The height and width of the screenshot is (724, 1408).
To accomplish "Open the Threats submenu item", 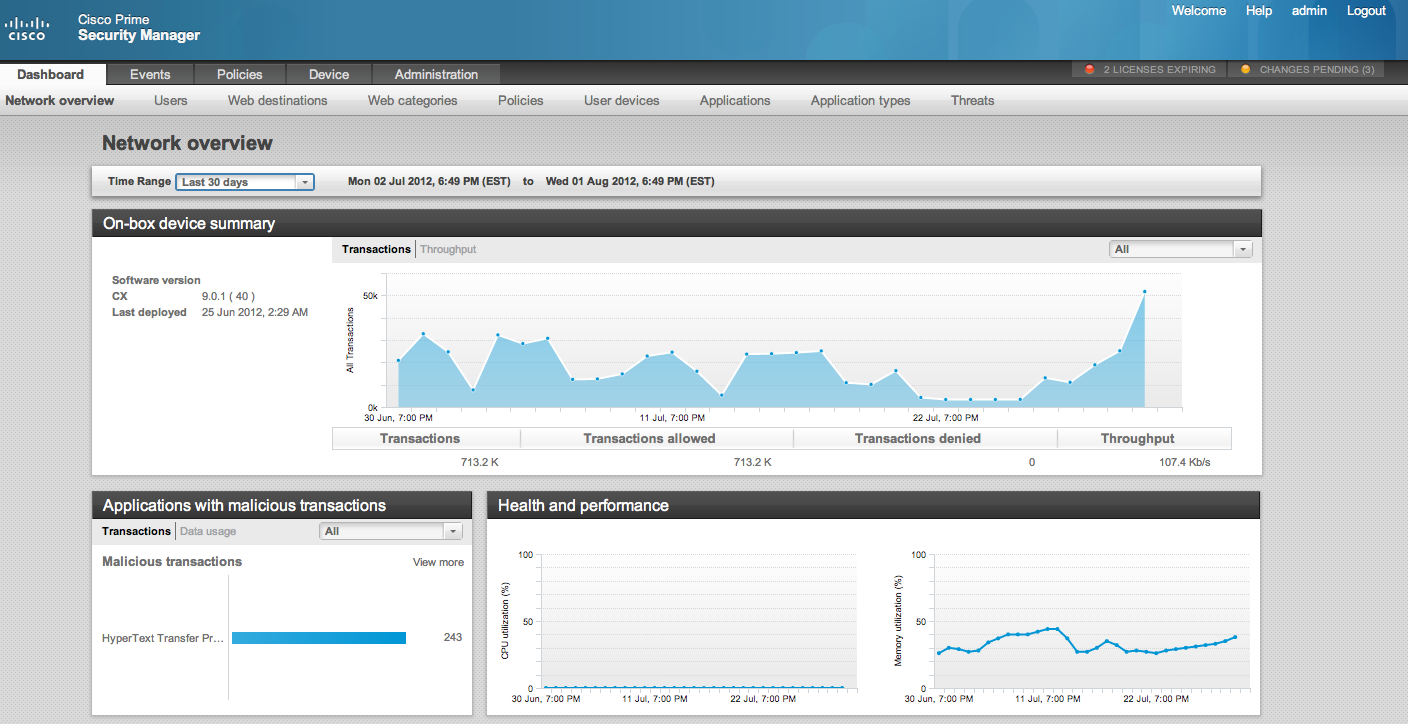I will [x=972, y=100].
